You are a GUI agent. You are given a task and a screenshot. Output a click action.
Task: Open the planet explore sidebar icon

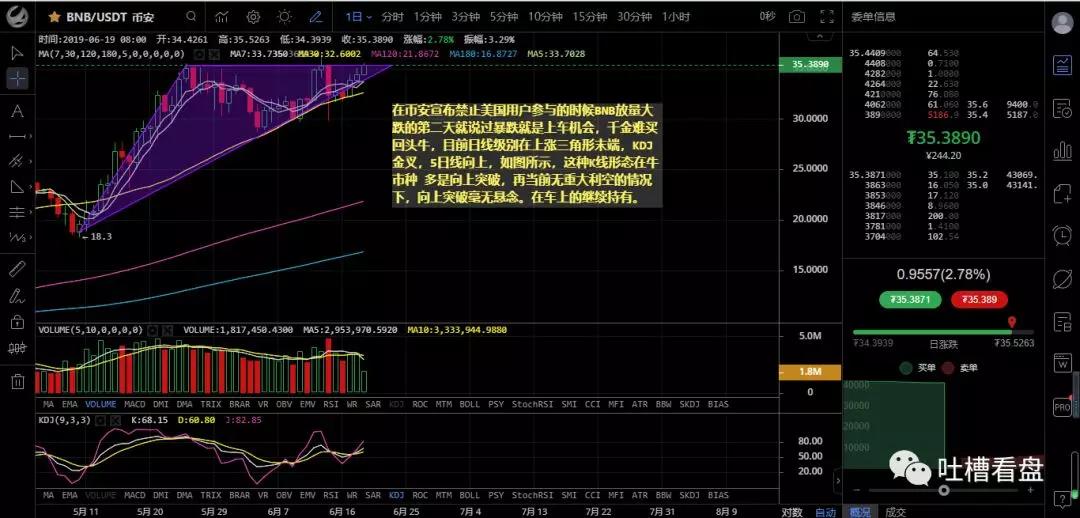point(1062,278)
